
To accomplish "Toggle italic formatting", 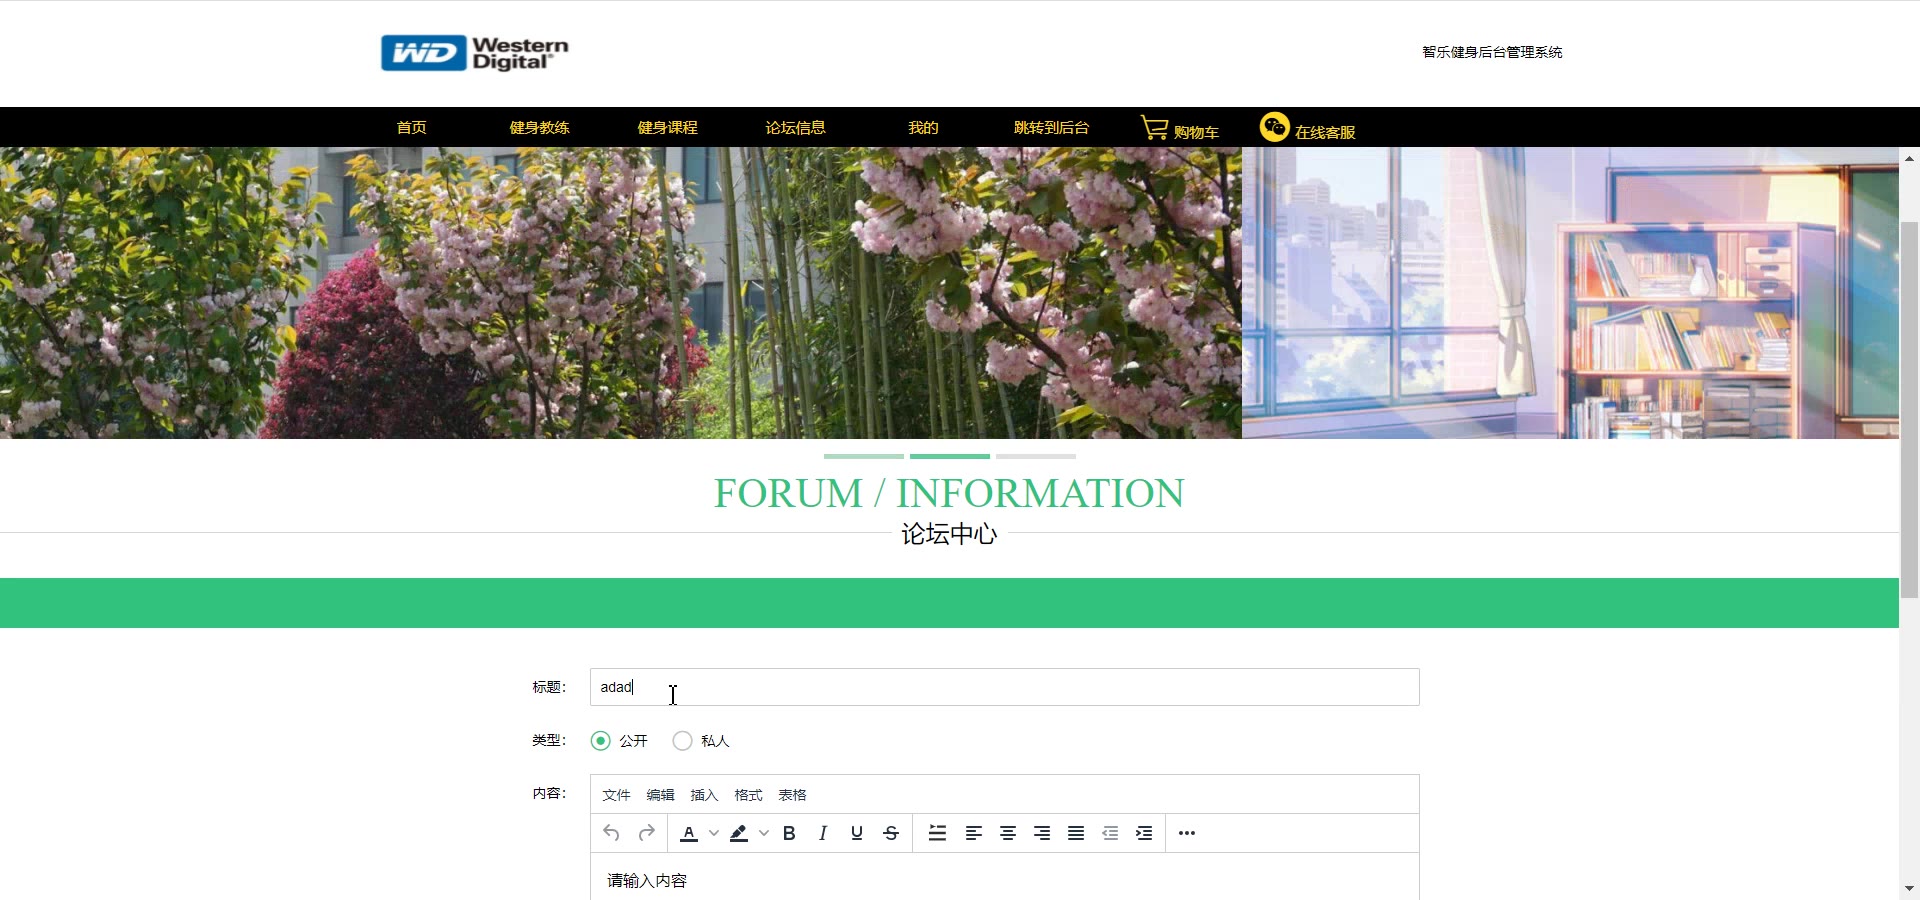I will pyautogui.click(x=823, y=833).
